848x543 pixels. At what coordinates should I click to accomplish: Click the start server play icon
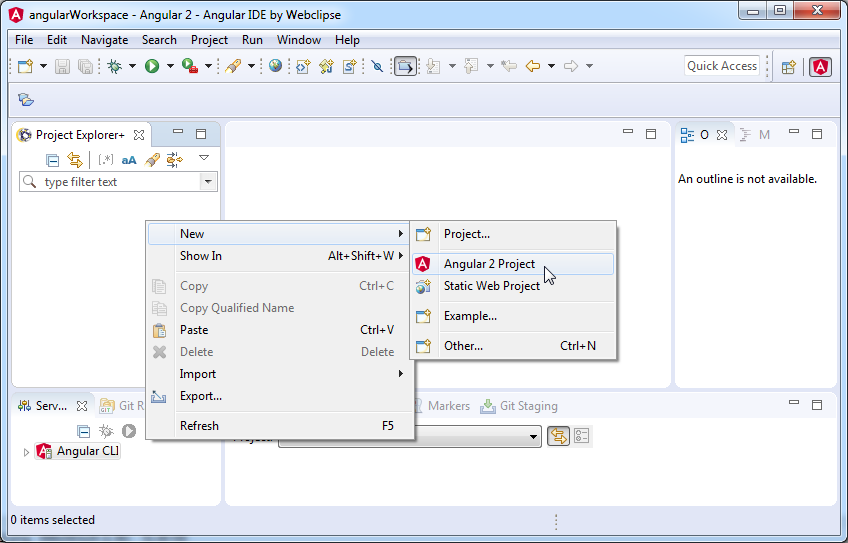coord(129,431)
